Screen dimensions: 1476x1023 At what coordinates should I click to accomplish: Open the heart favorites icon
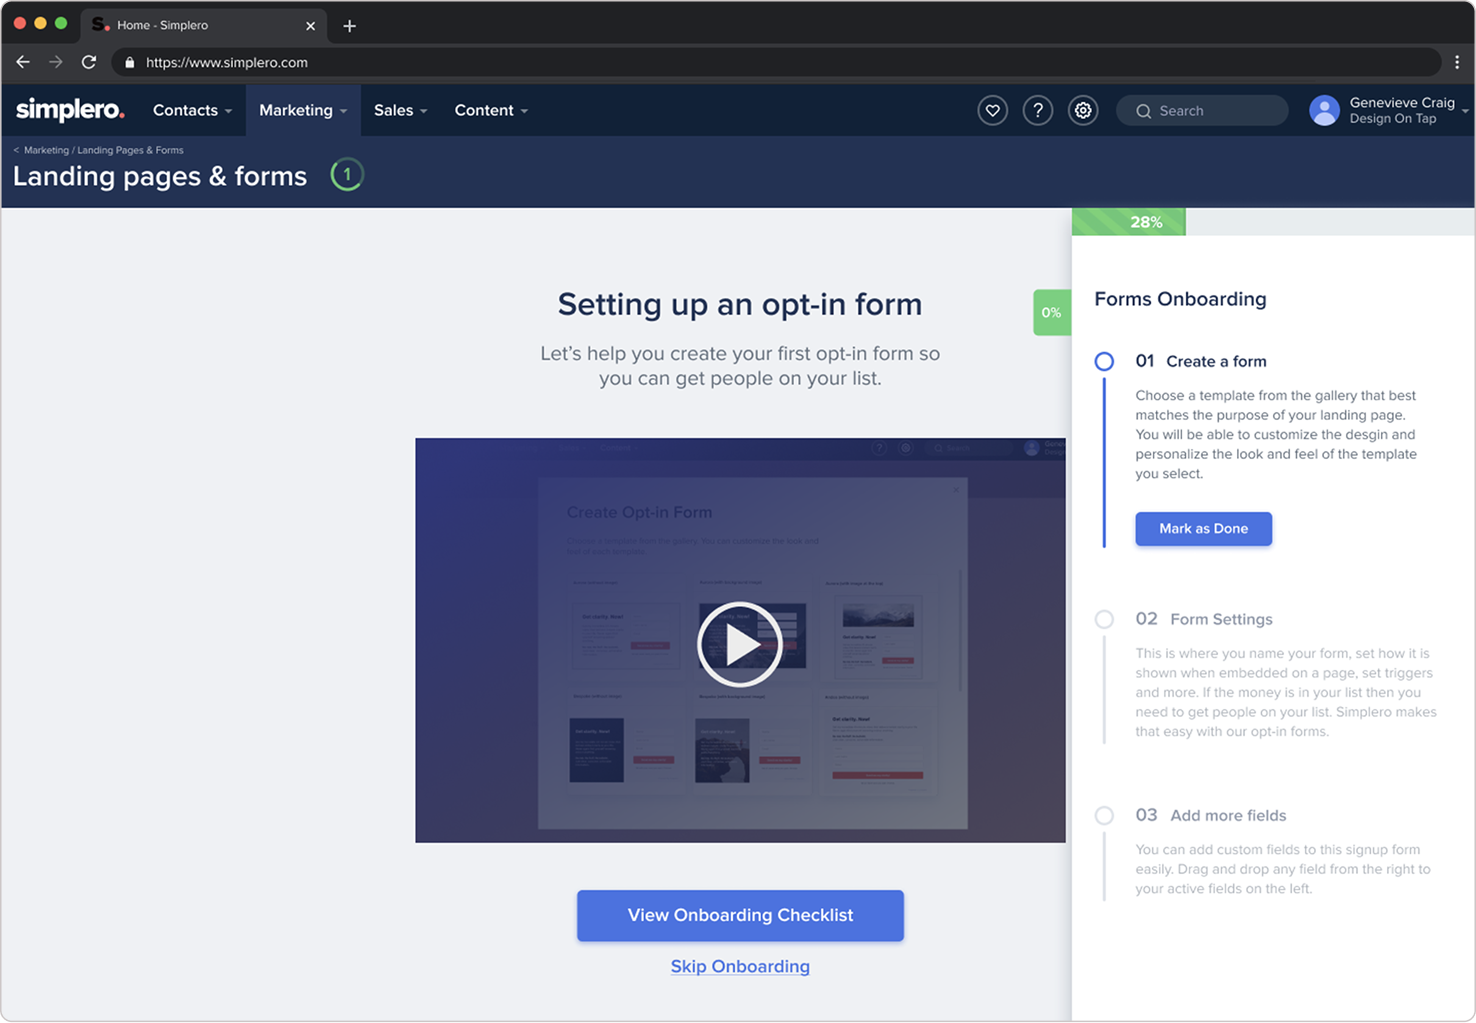[992, 111]
